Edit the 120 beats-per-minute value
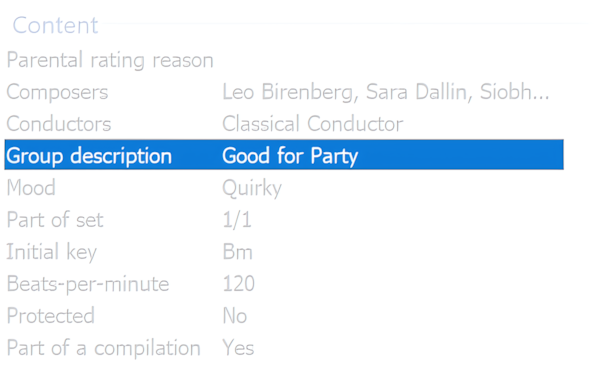Screen dimensions: 596x366 239,284
